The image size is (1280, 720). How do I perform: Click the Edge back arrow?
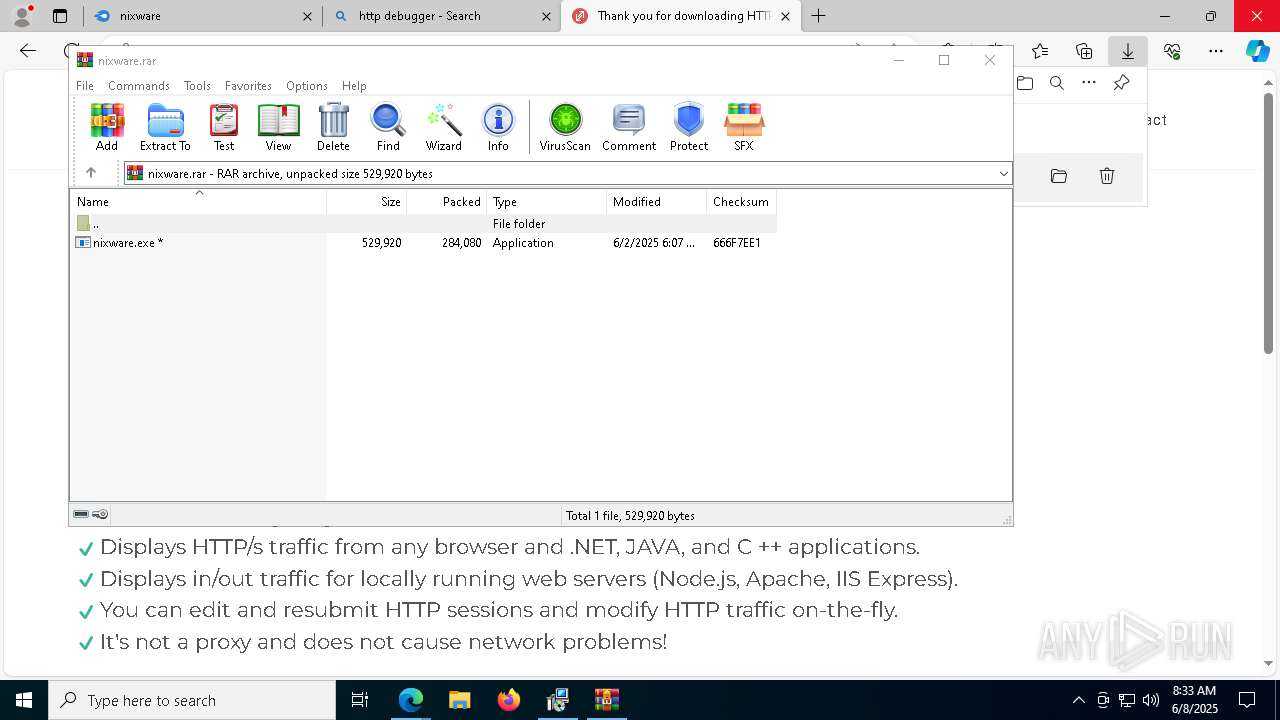(x=28, y=51)
